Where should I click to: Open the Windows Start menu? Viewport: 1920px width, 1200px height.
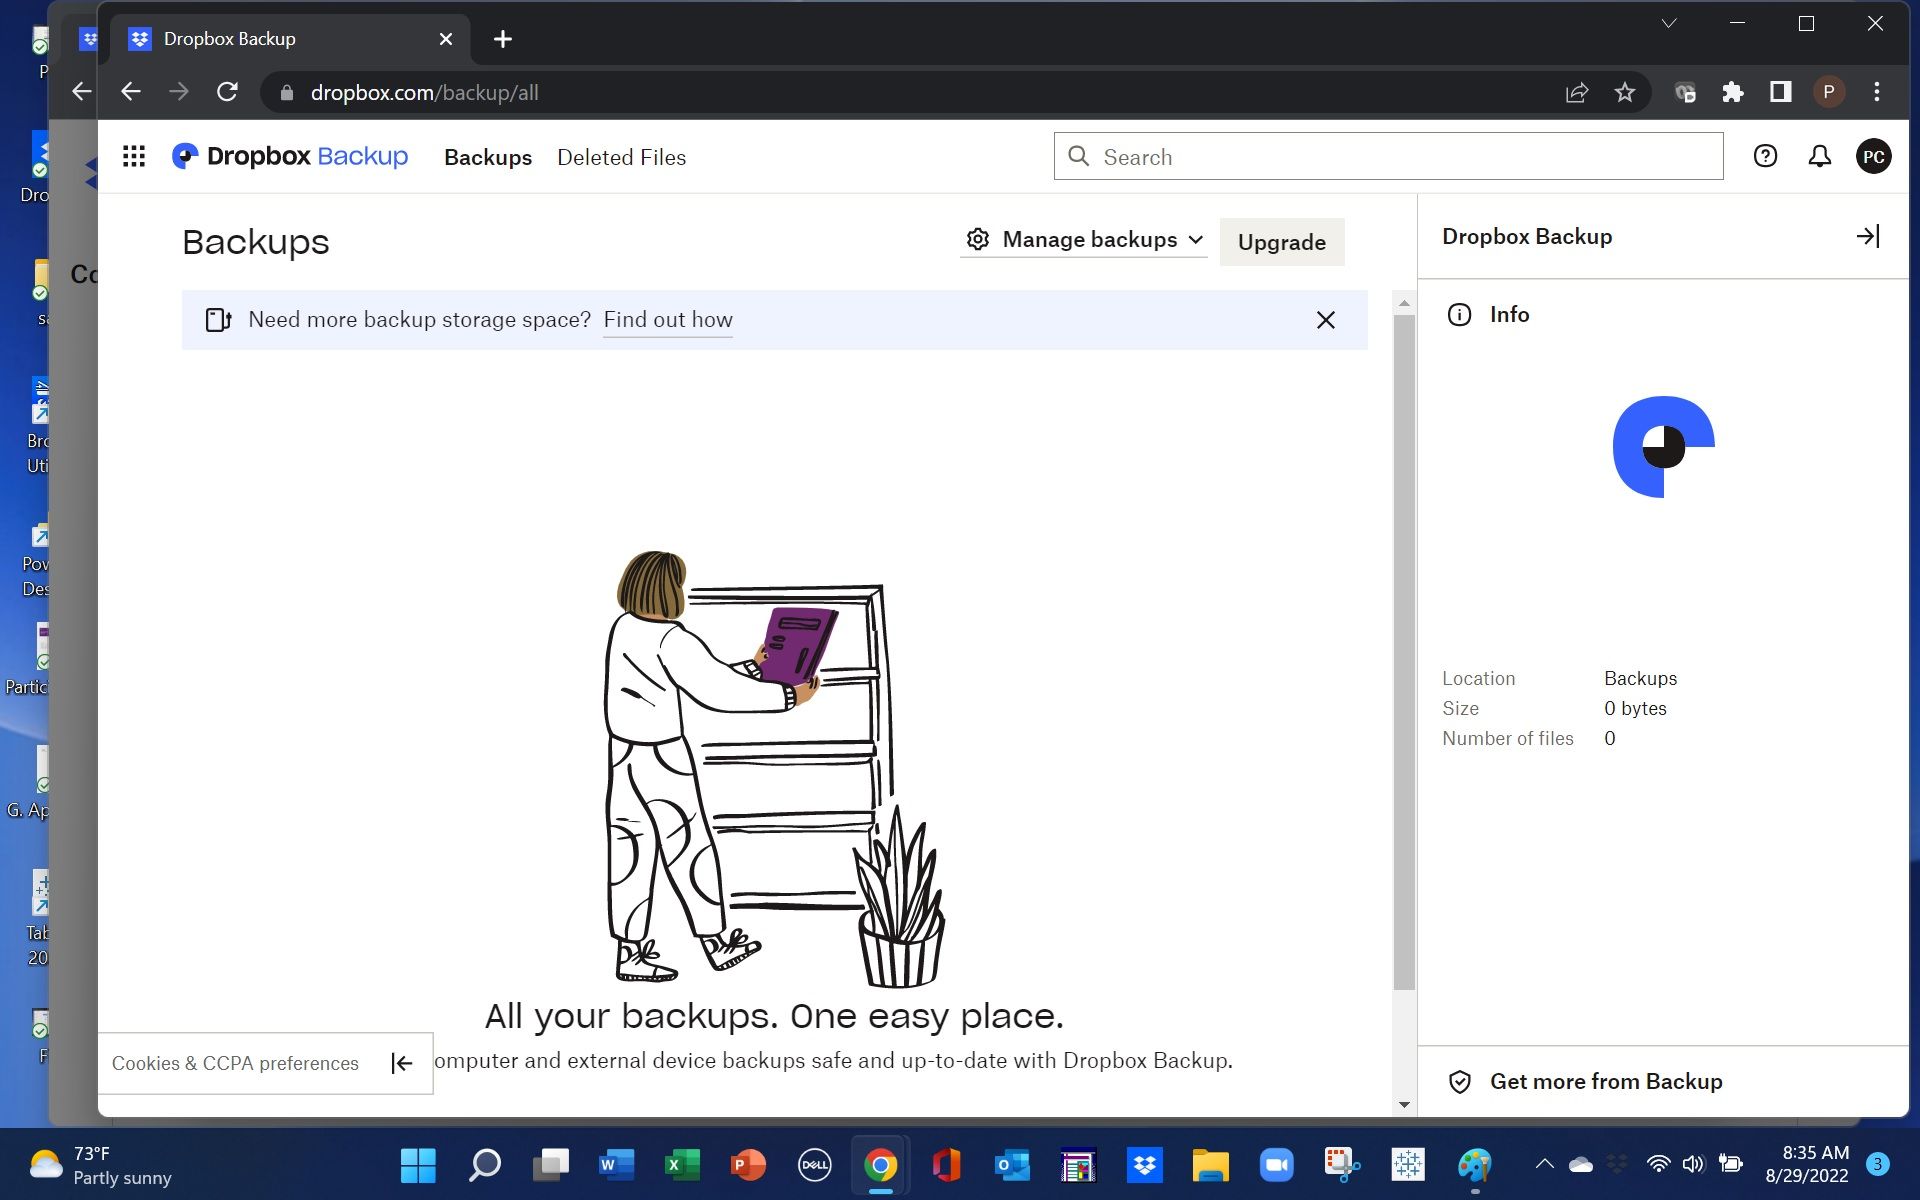pyautogui.click(x=418, y=1165)
